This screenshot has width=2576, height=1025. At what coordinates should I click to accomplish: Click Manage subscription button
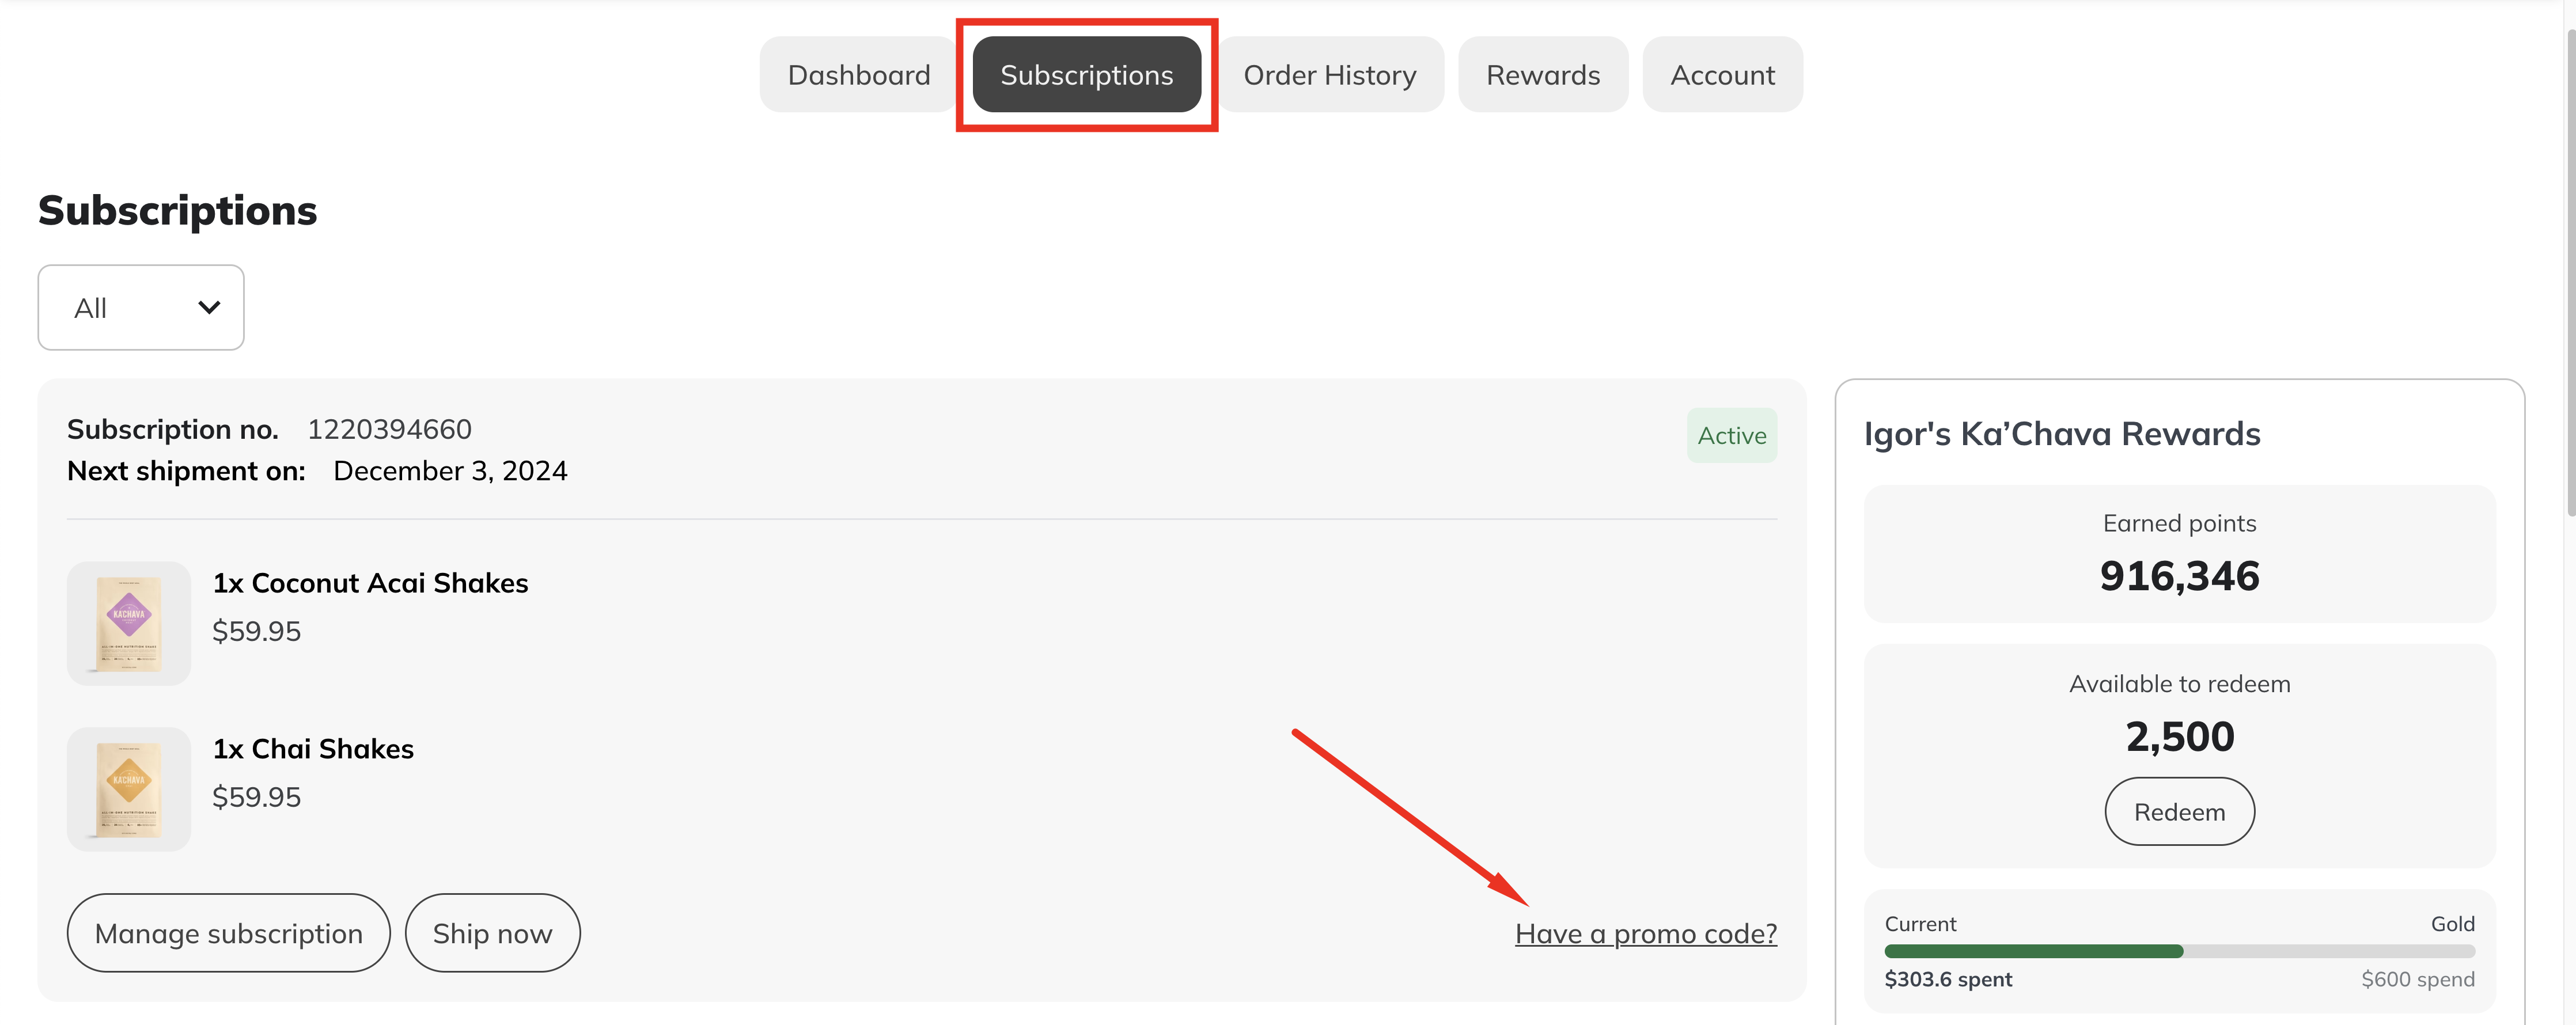pos(228,933)
